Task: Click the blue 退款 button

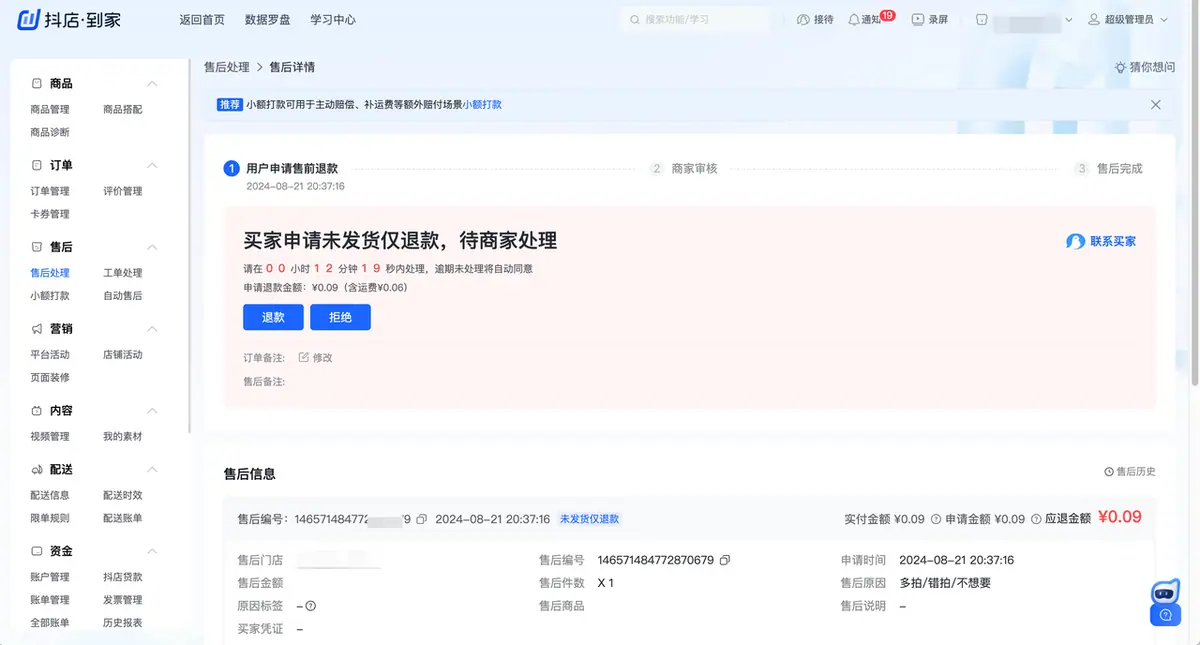Action: tap(273, 317)
